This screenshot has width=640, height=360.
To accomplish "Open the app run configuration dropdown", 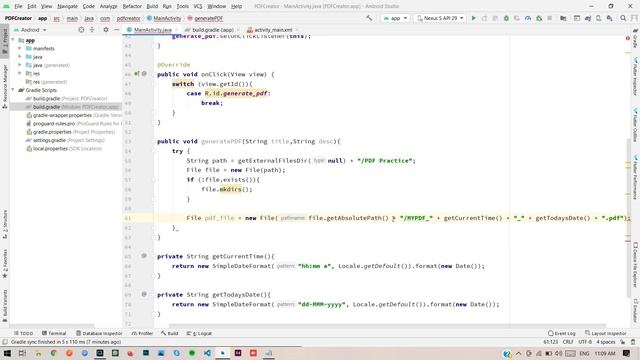I will click(x=395, y=18).
